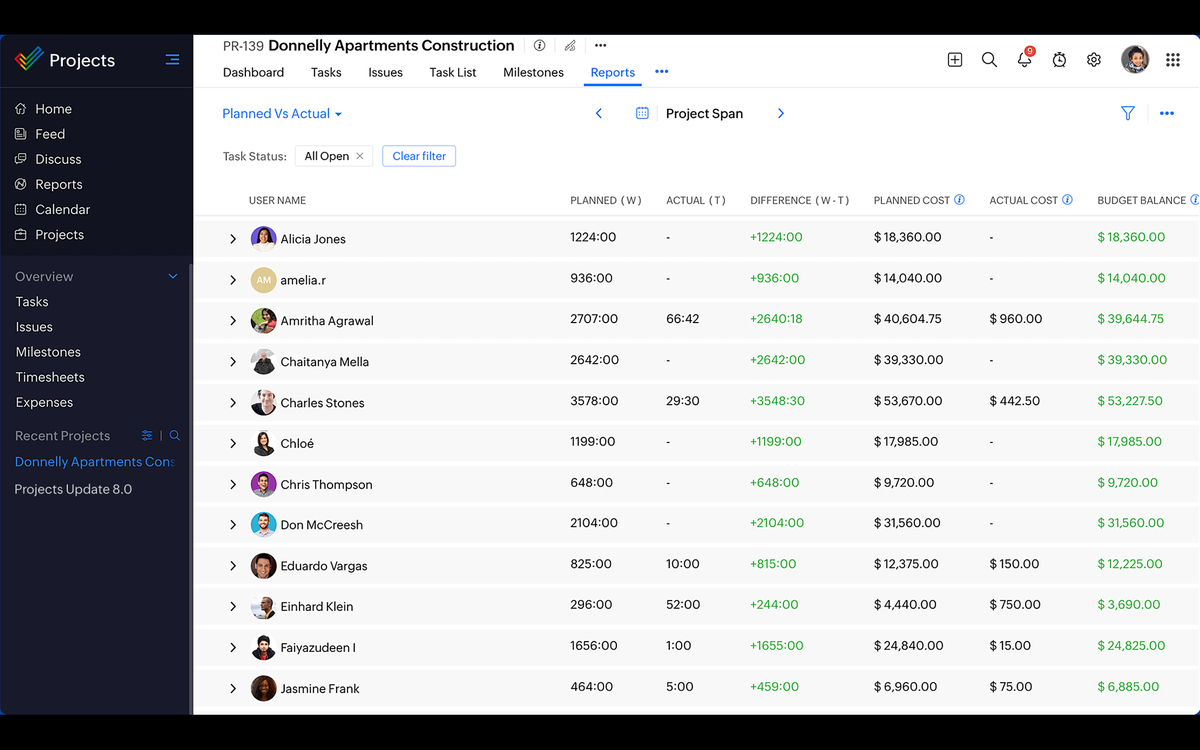1200x750 pixels.
Task: Collapse sidebar with hamburger menu icon
Action: coord(172,60)
